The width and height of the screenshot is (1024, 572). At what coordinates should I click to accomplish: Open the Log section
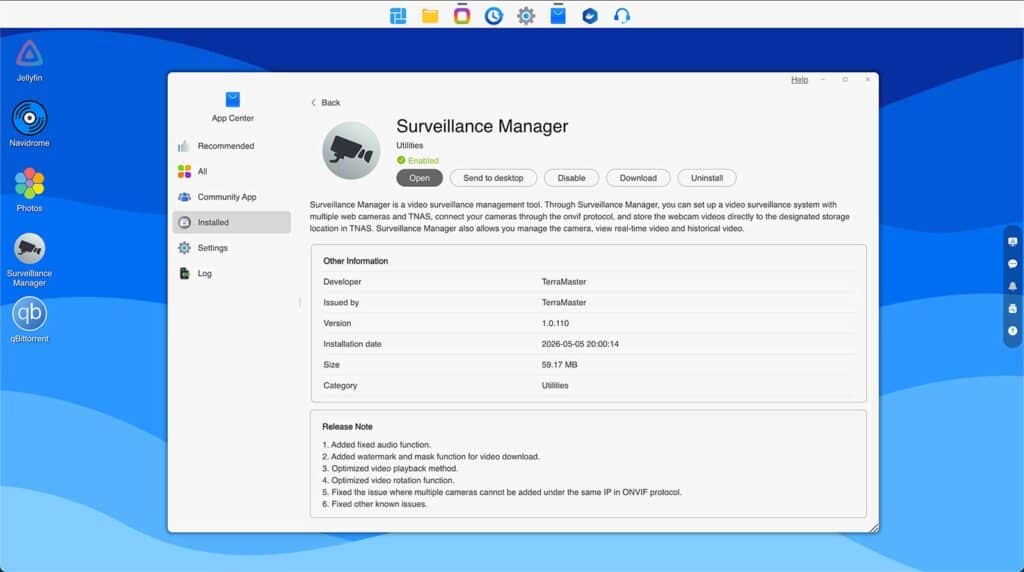(x=231, y=273)
